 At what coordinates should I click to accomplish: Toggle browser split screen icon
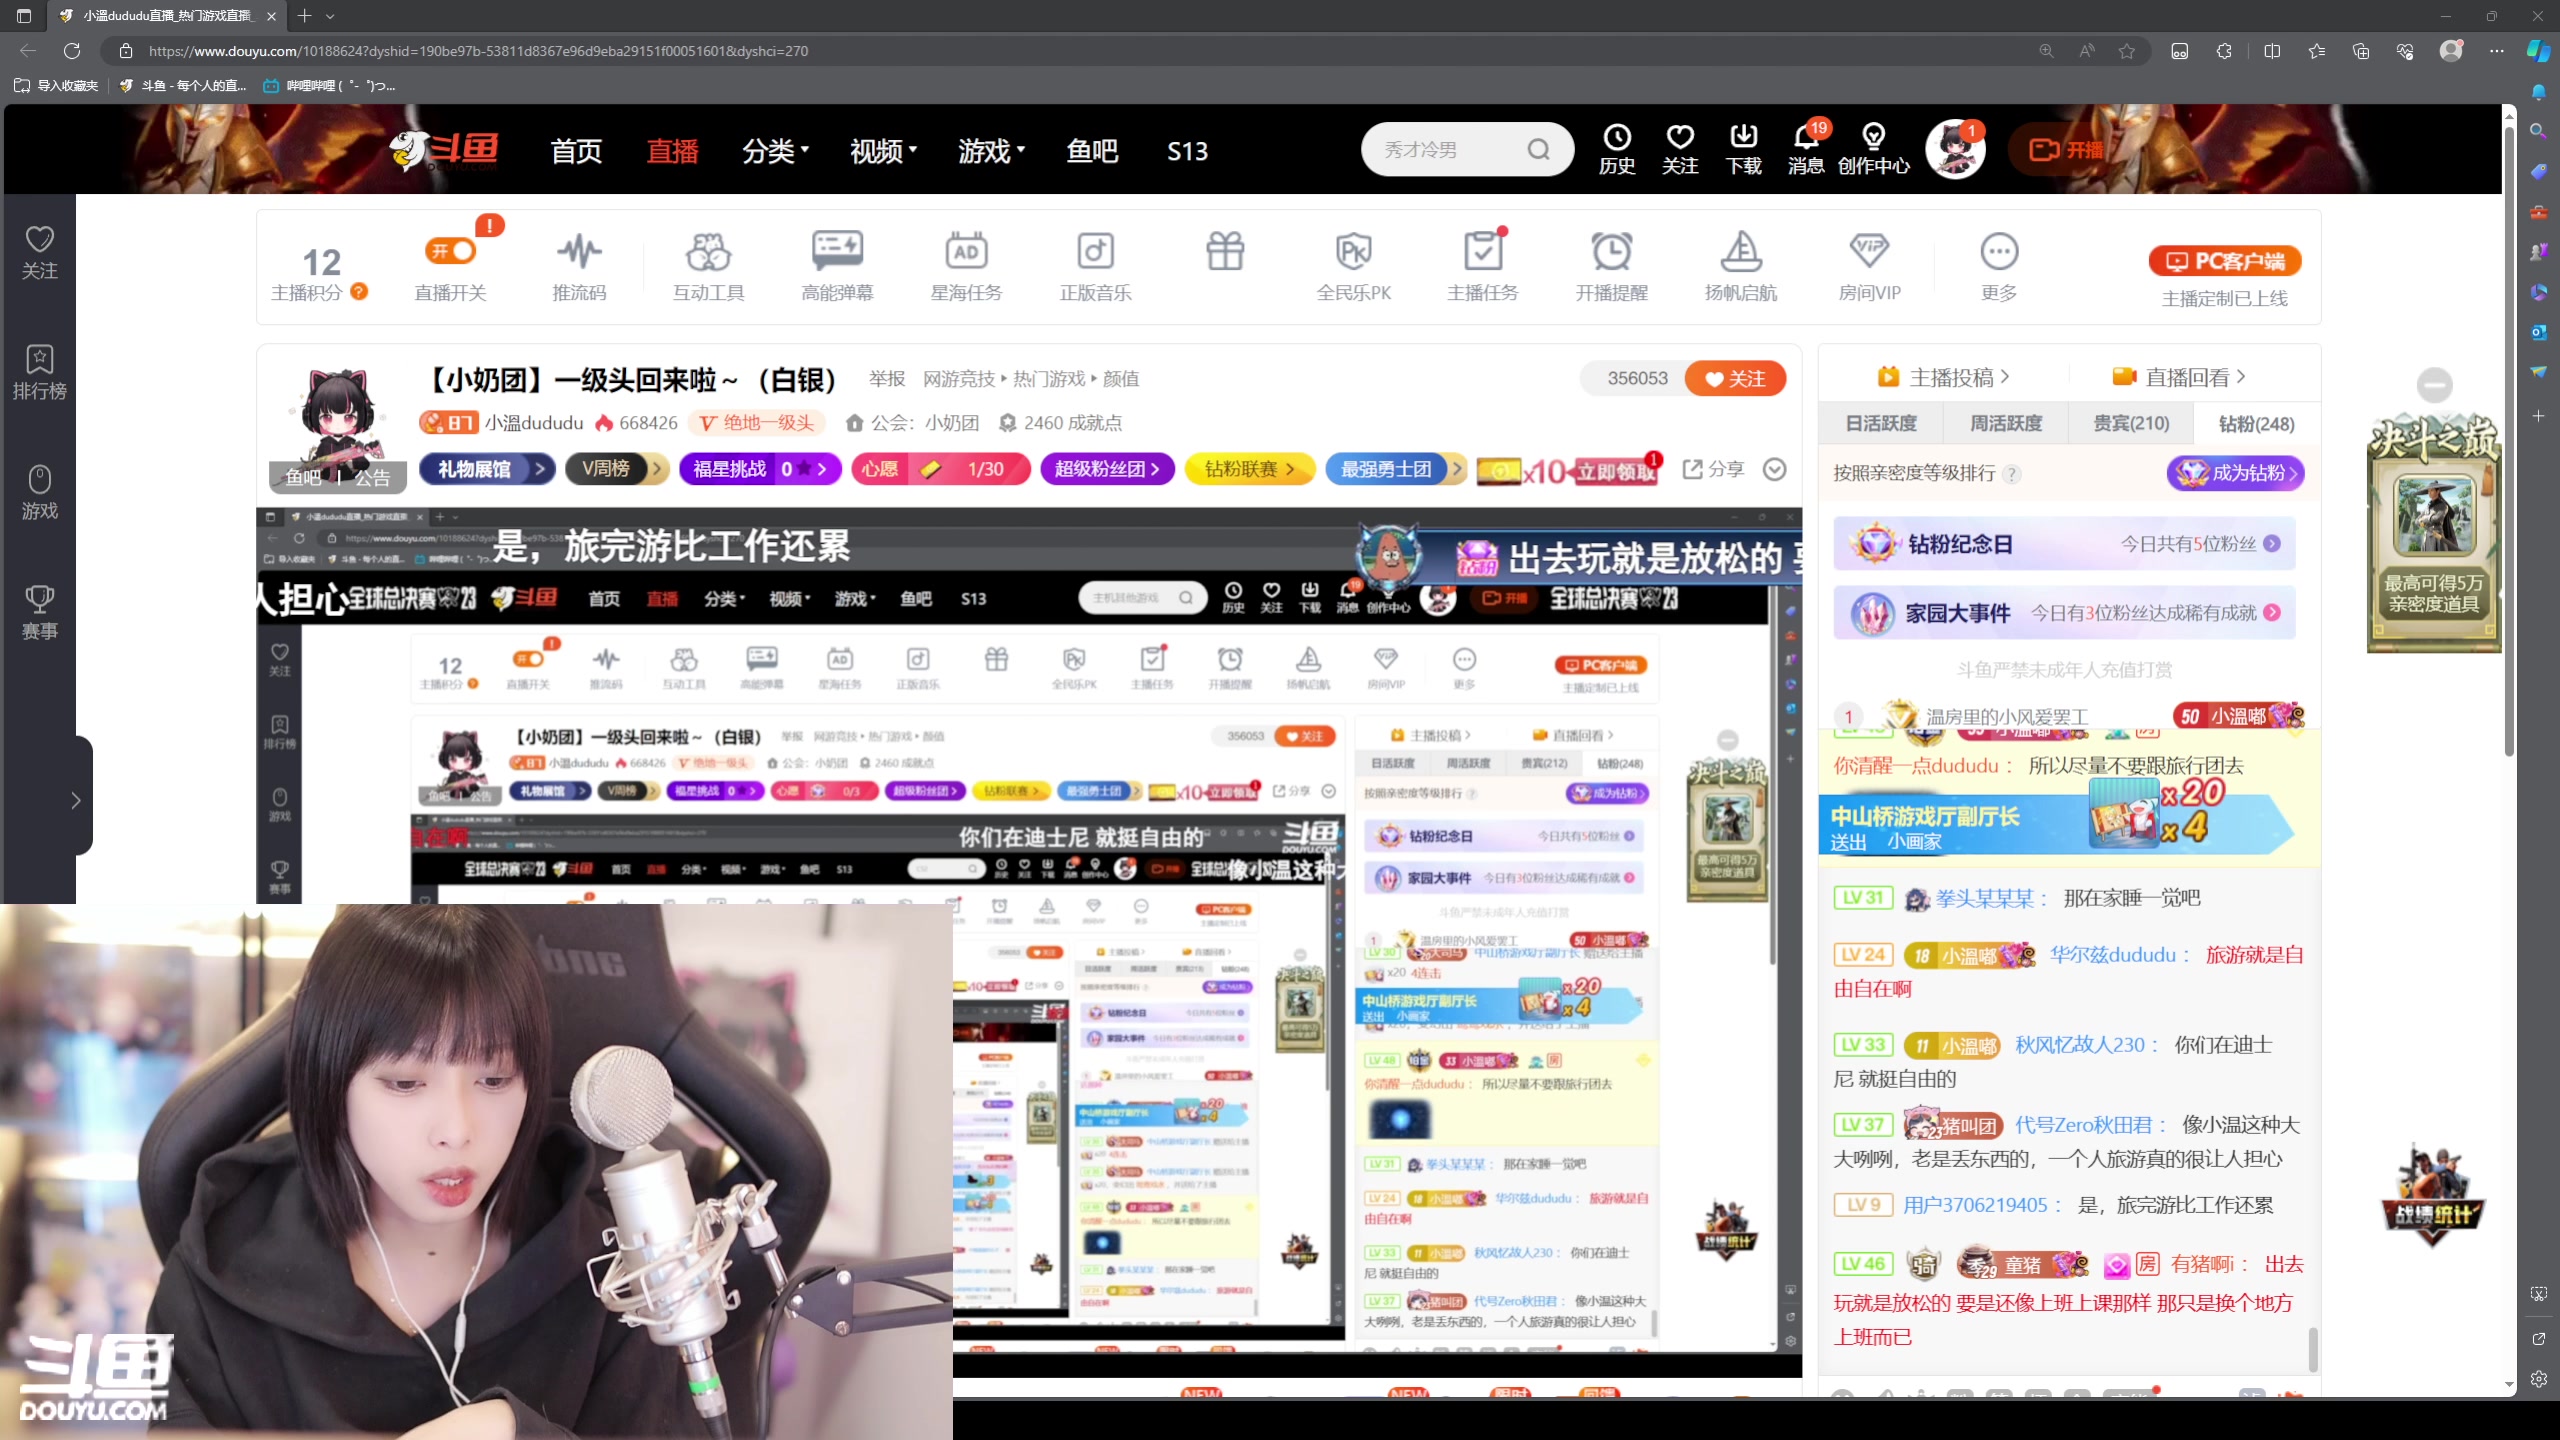click(2272, 51)
